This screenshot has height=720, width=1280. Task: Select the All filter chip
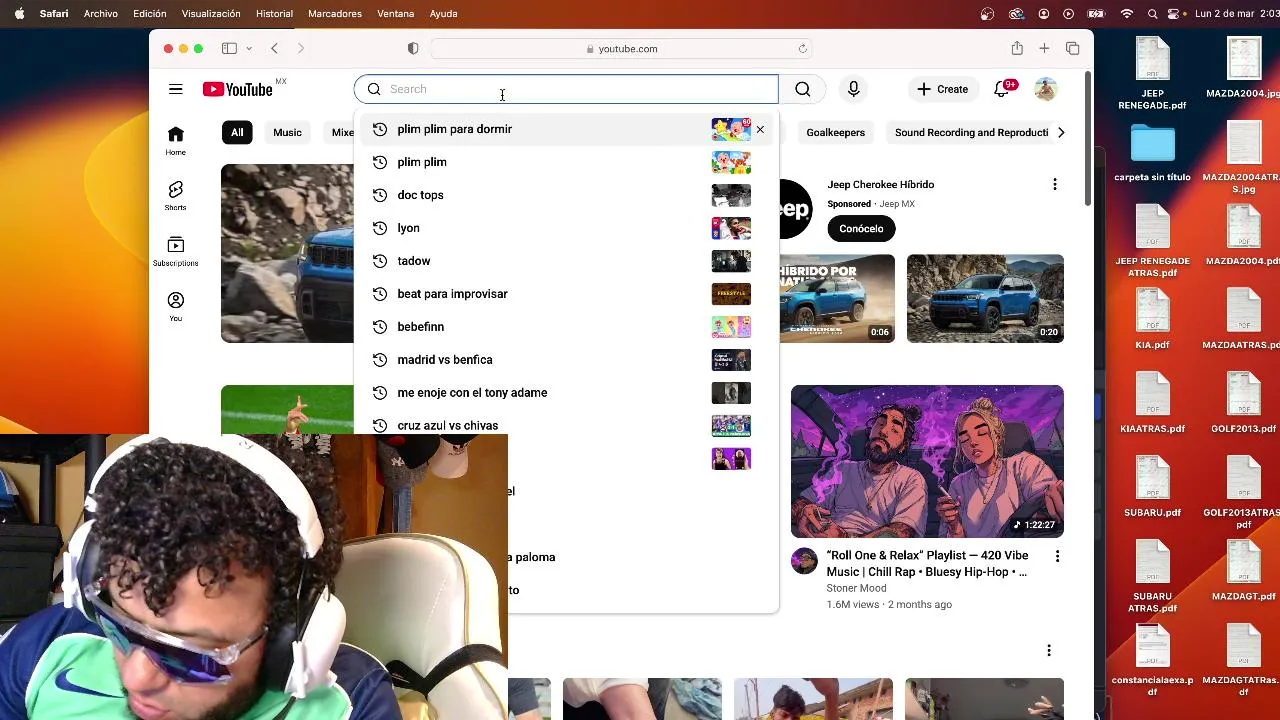pyautogui.click(x=237, y=132)
